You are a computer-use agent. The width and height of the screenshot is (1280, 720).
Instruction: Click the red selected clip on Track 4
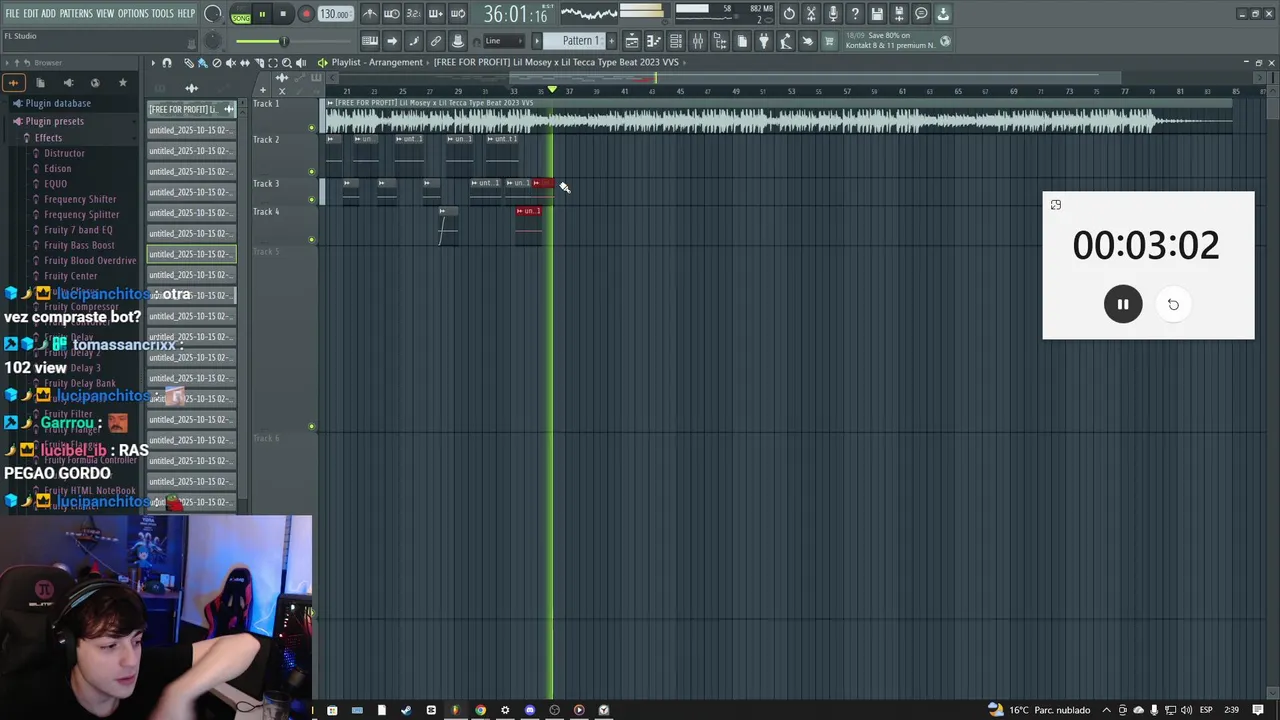[x=529, y=225]
